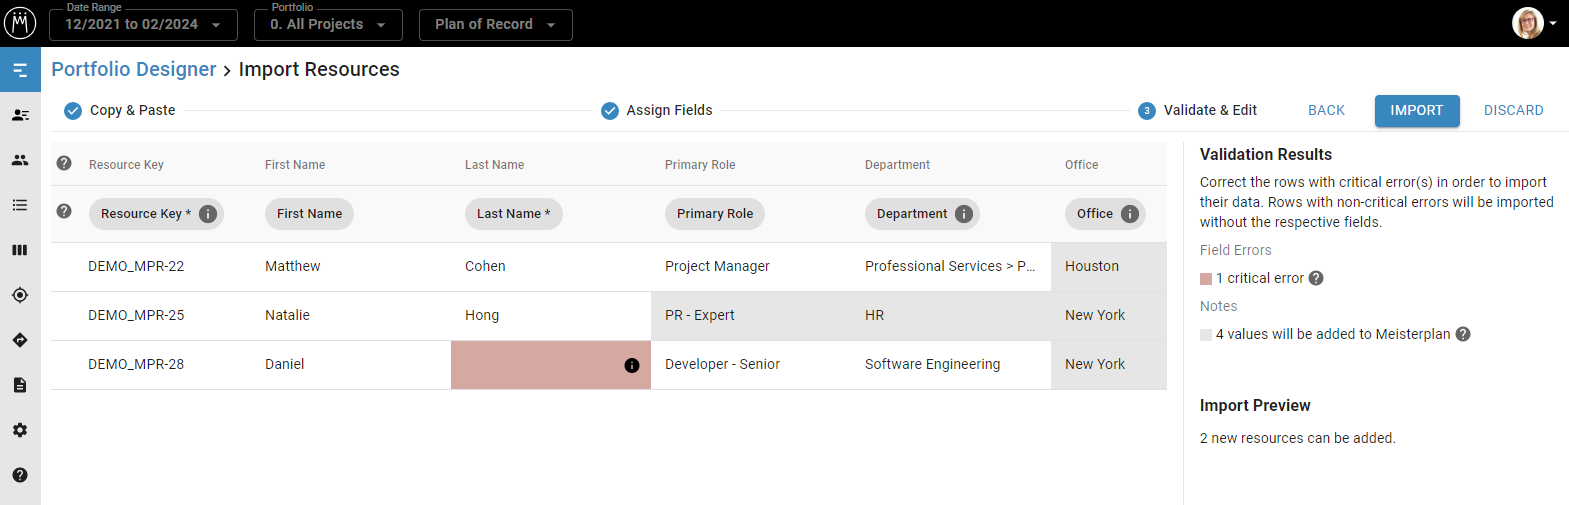Open the Portfolio Designer sidebar icon
Viewport: 1569px width, 505px height.
tap(20, 70)
